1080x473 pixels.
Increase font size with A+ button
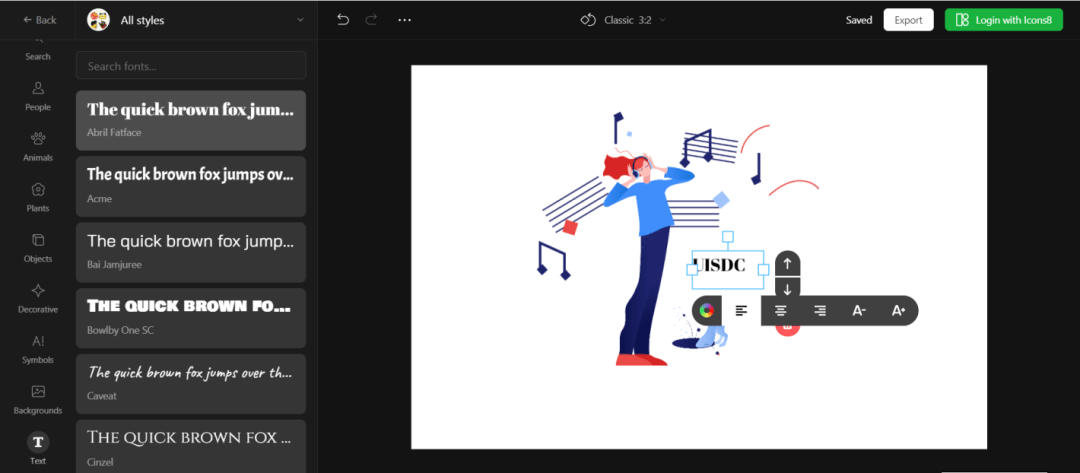coord(897,311)
